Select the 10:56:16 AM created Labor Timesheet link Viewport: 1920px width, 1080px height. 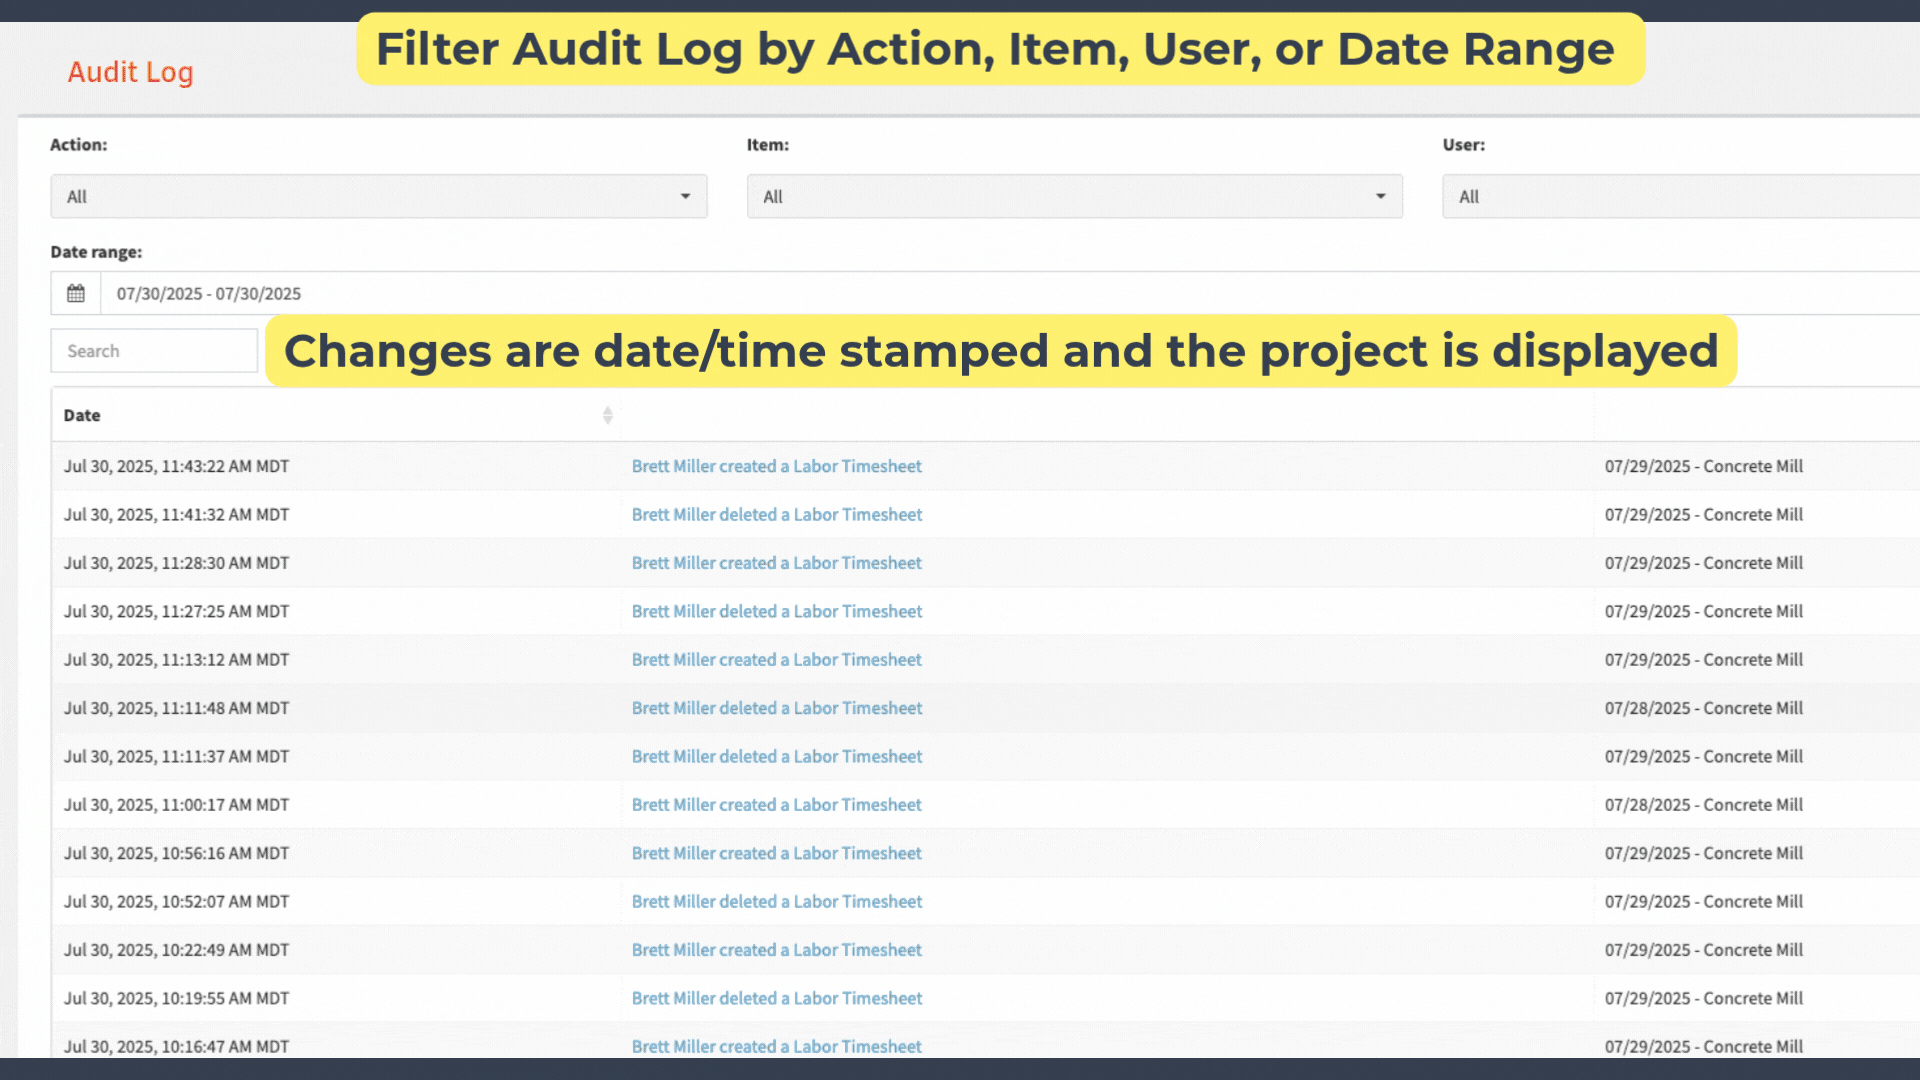776,853
